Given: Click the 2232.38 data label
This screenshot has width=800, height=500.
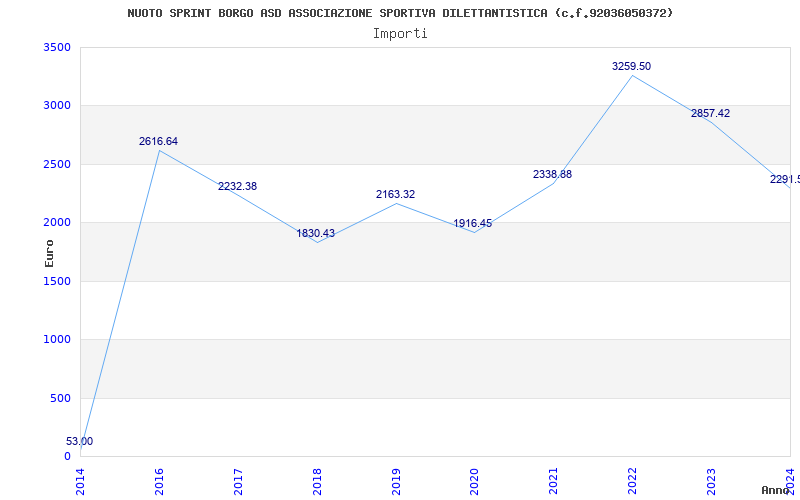Looking at the screenshot, I should click(x=237, y=186).
